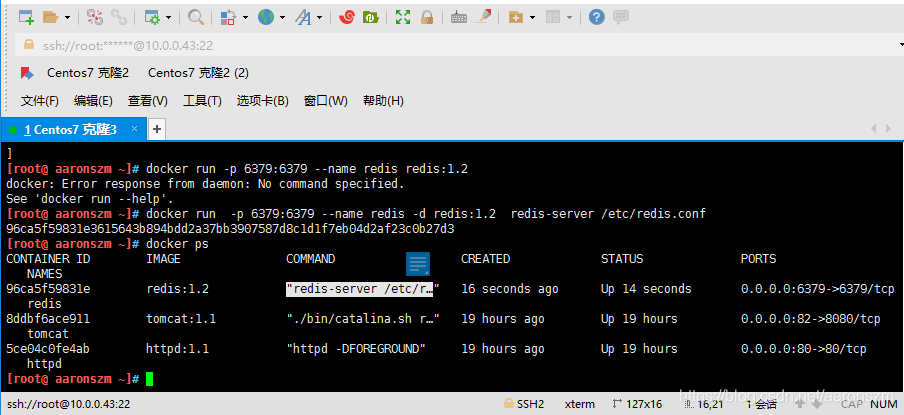Click the highlighted "redis-server /etc/r…" command text

pyautogui.click(x=360, y=289)
